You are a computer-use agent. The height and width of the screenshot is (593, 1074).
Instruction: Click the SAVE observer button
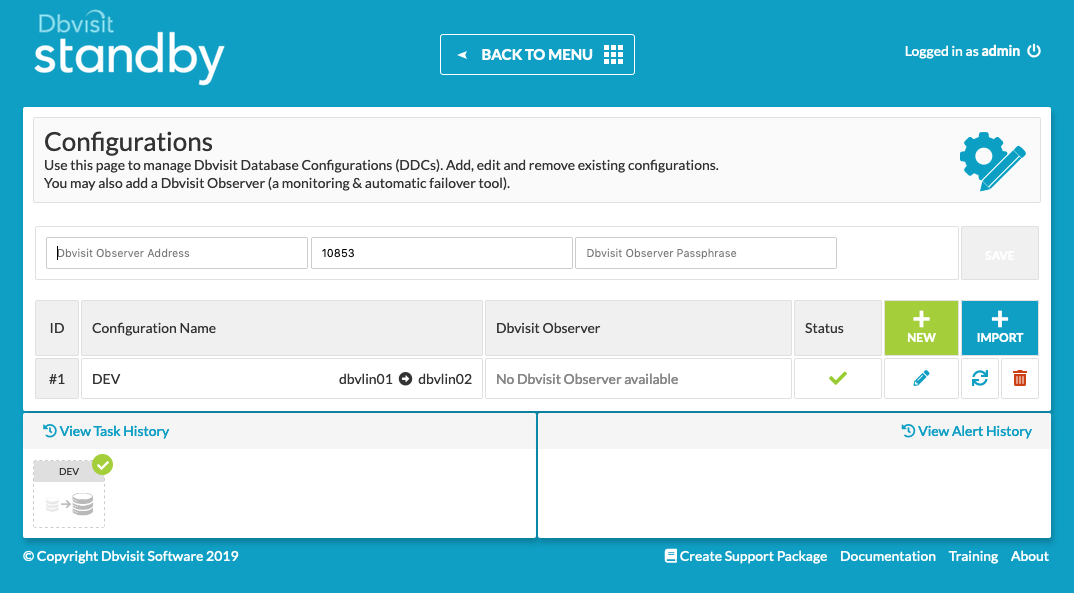(999, 254)
